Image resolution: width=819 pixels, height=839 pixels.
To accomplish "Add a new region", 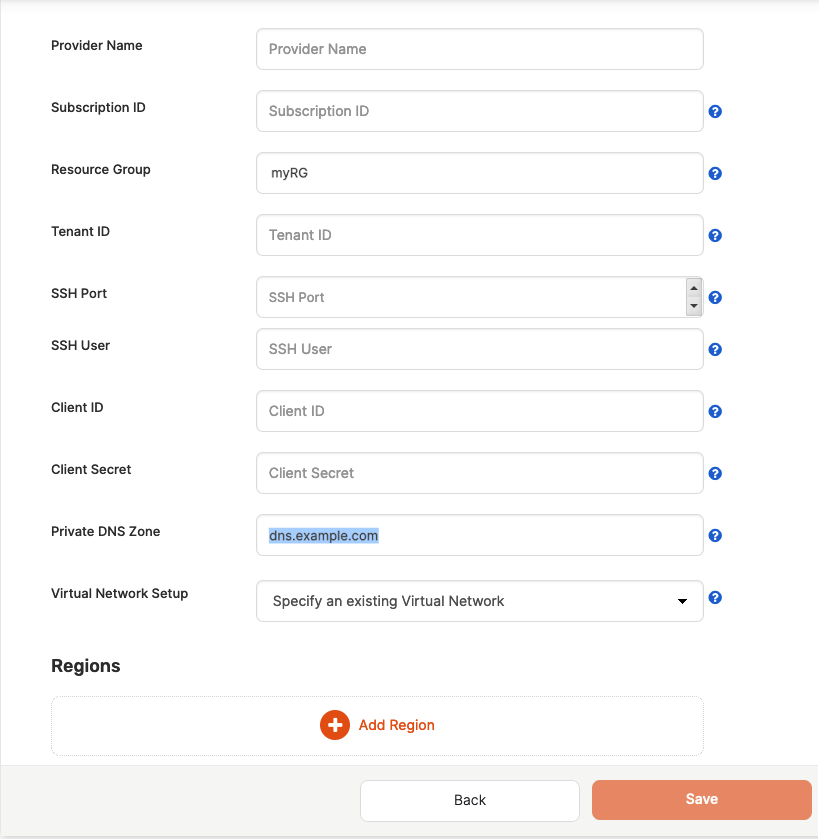I will pos(377,724).
